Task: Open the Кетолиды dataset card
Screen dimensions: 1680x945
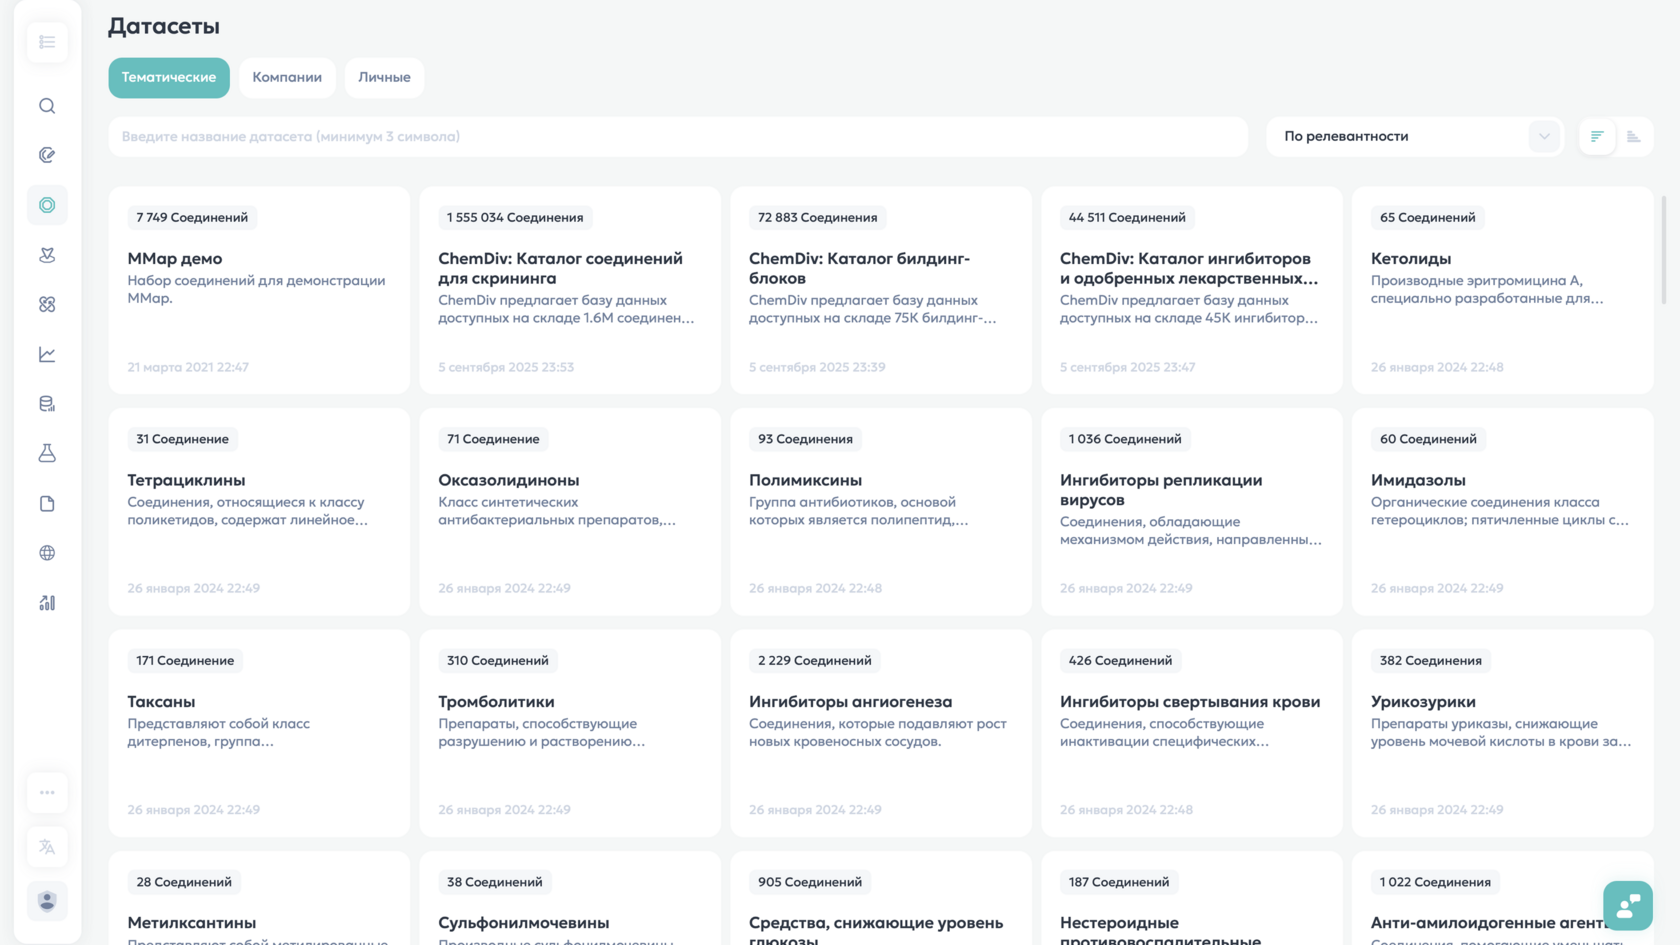Action: (x=1503, y=290)
